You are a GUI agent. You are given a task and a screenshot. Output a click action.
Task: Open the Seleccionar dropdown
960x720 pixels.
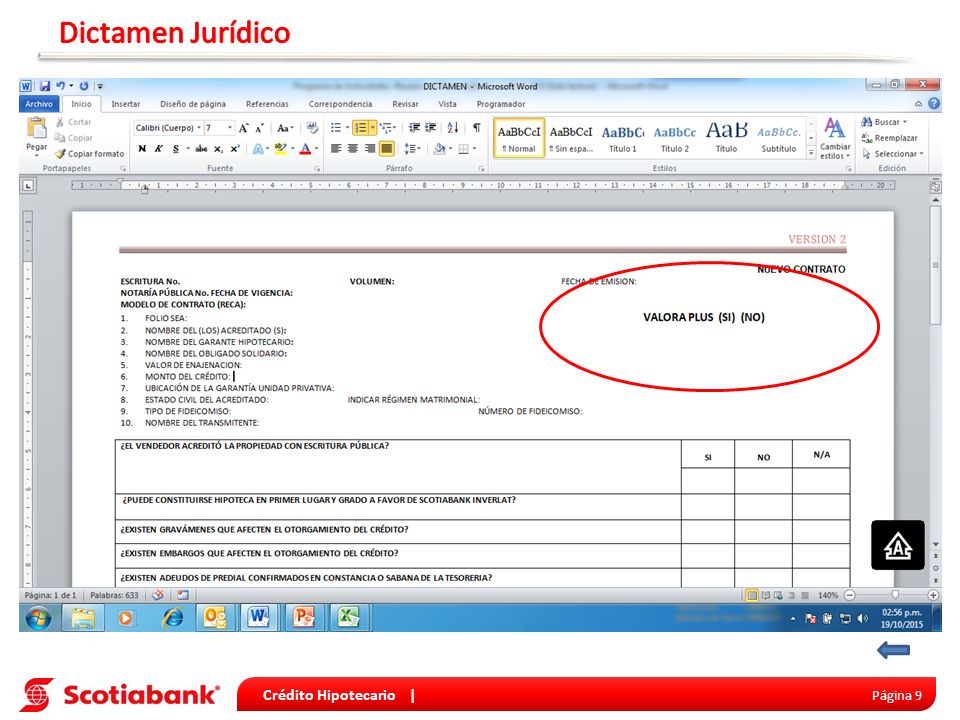click(x=893, y=154)
